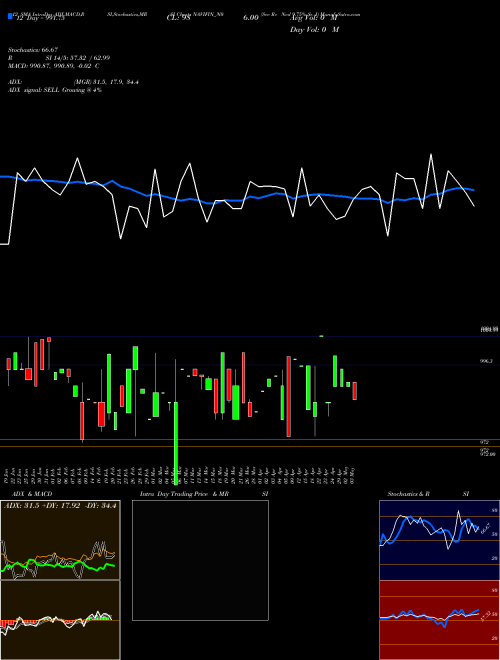
Task: Click the 'ADX: 31.5 +DY: 17.92 -DY: 34.4' header
Action: [x=60, y=505]
